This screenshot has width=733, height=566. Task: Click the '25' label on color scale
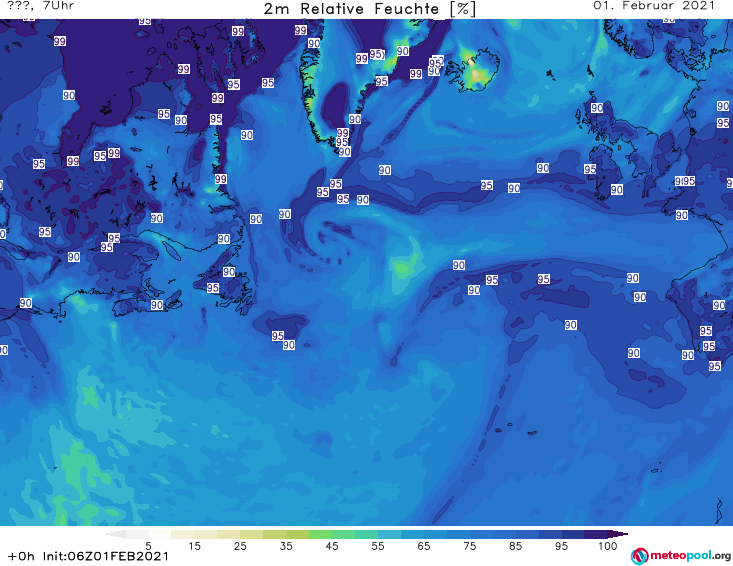coord(240,546)
